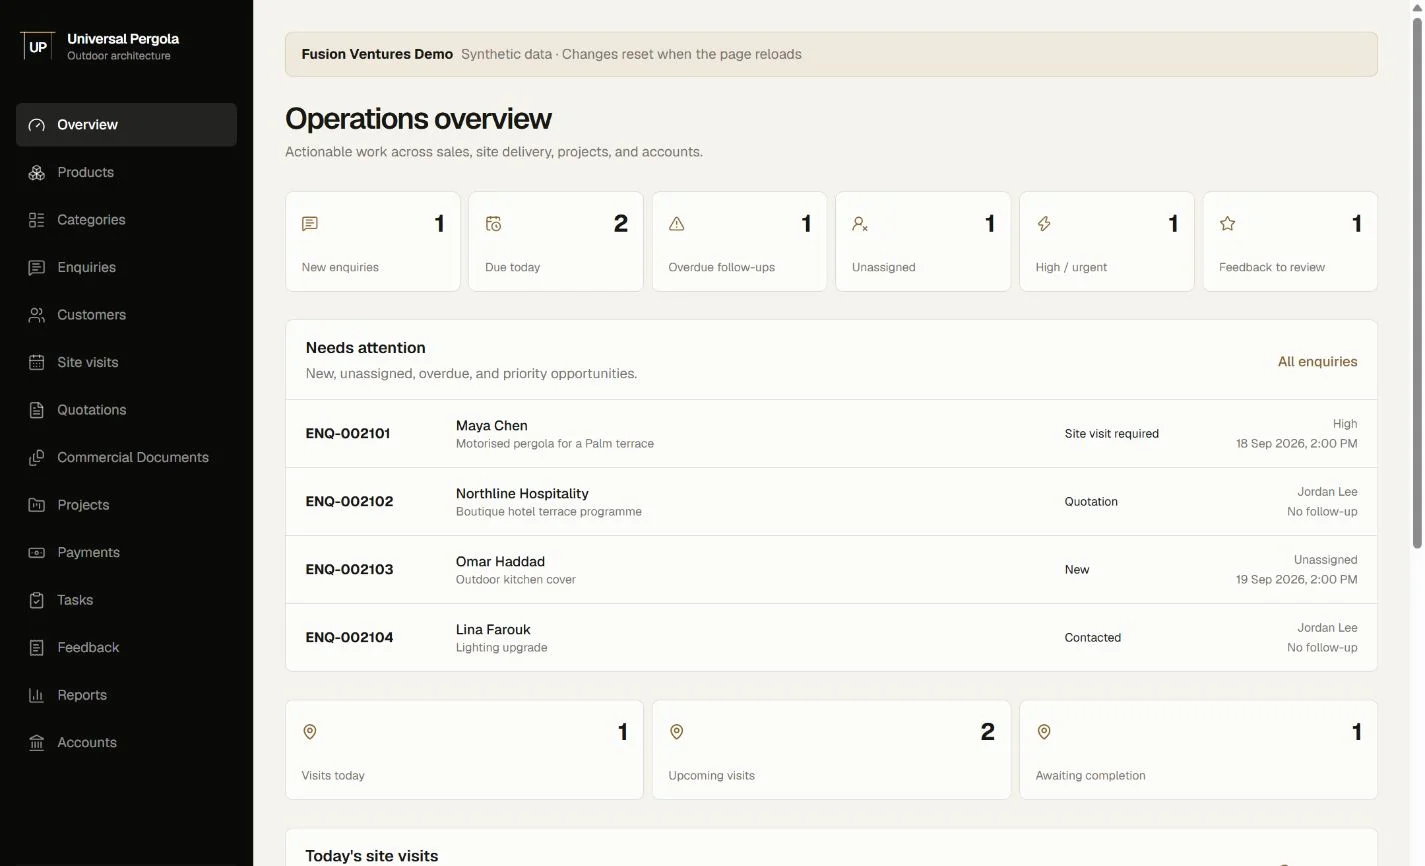The image size is (1425, 866).
Task: Open enquiry ENQ-002101 for Maya Chen
Action: [831, 434]
